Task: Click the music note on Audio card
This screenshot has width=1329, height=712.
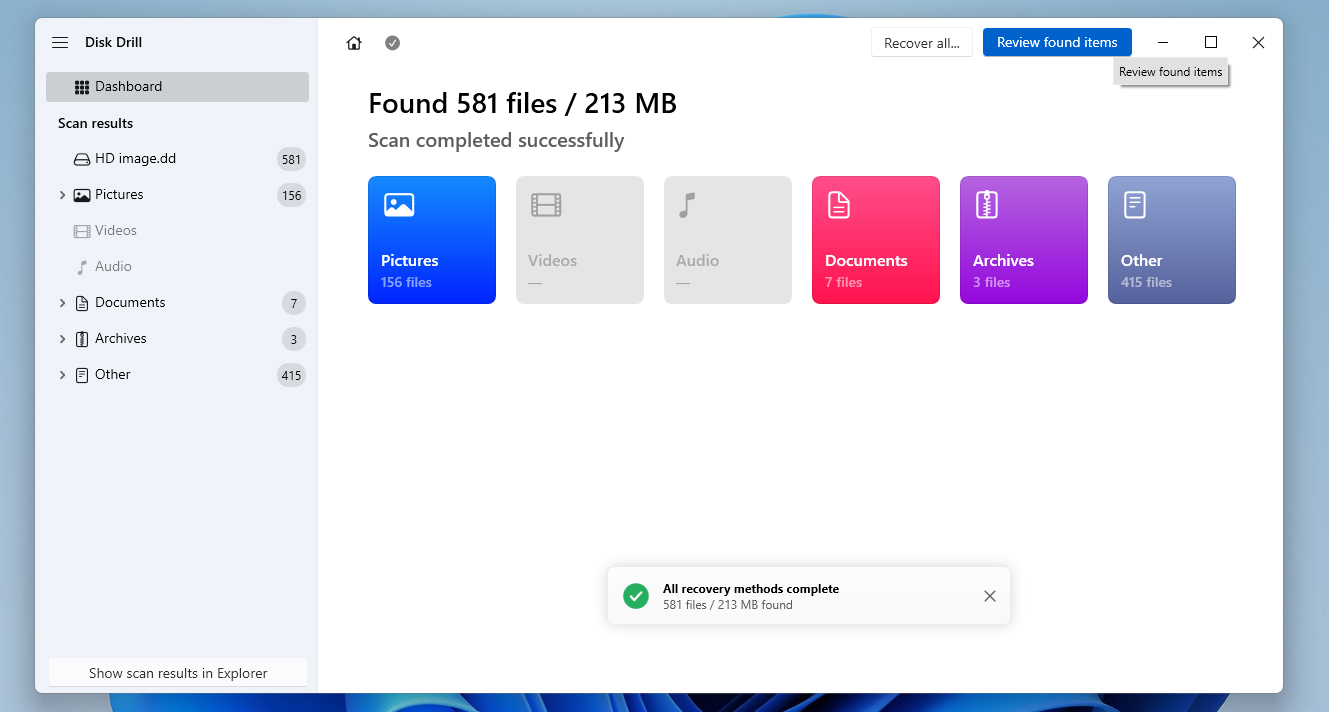Action: click(x=687, y=205)
